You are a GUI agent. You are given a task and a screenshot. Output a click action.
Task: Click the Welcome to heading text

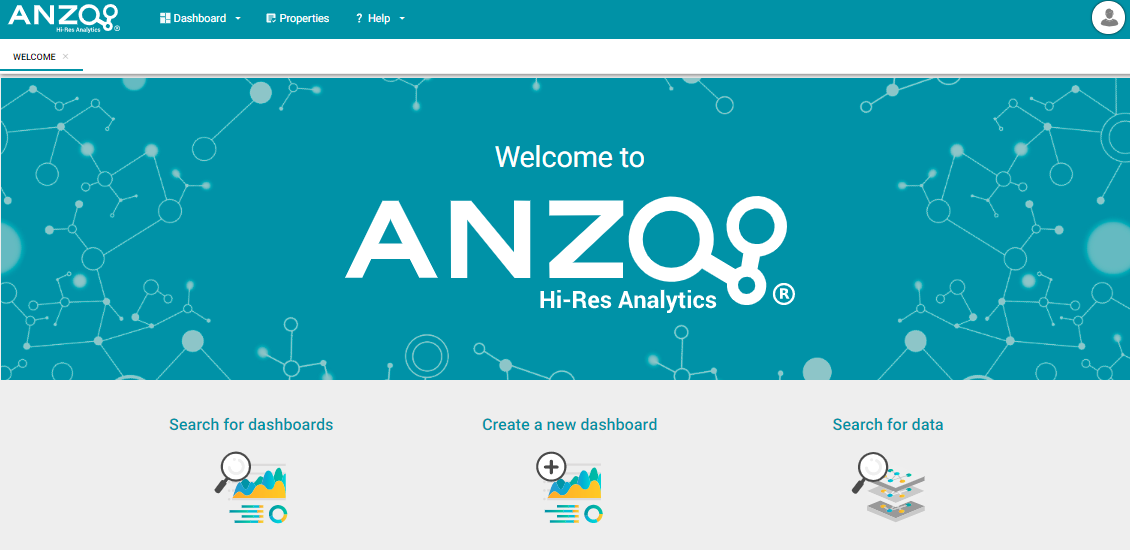[x=569, y=156]
